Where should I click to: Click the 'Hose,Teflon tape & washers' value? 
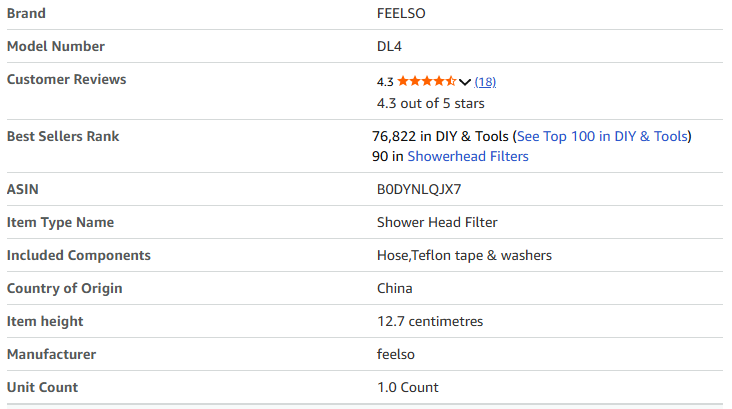click(464, 255)
